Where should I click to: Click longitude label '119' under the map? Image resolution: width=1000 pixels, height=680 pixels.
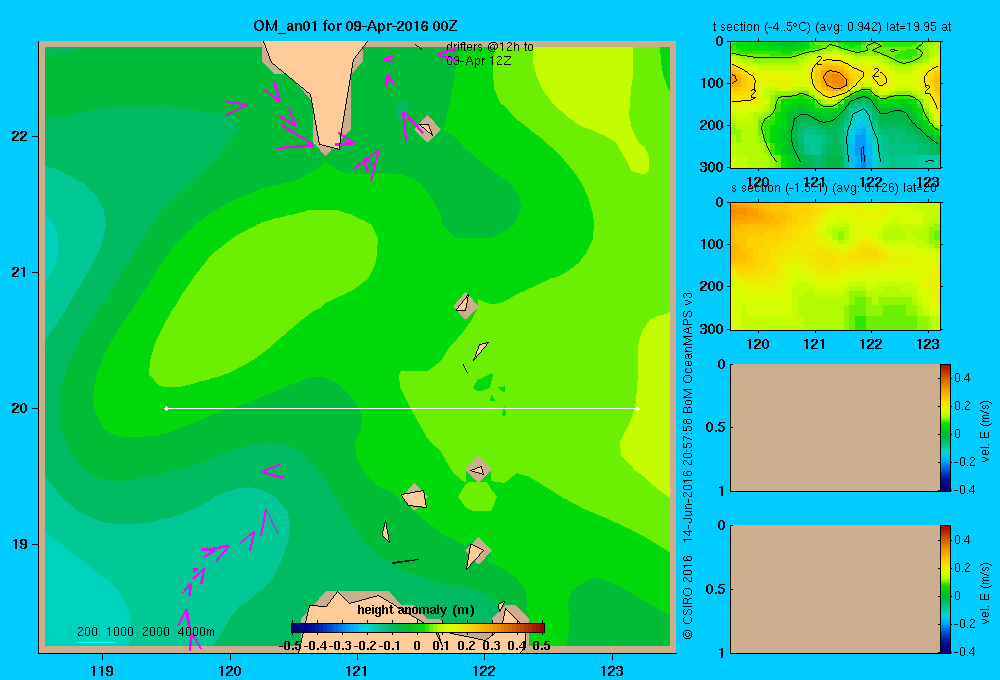coord(102,670)
